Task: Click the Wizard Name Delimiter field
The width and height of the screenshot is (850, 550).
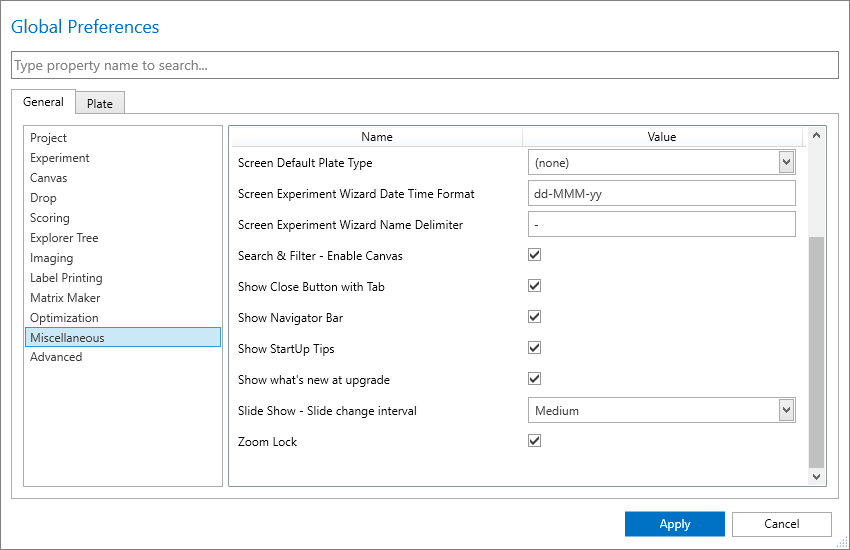Action: 661,224
